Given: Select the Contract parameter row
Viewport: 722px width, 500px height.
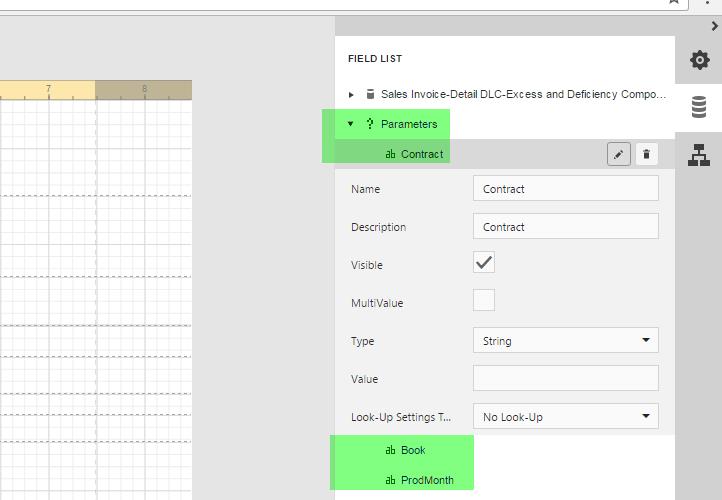Looking at the screenshot, I should coord(421,154).
